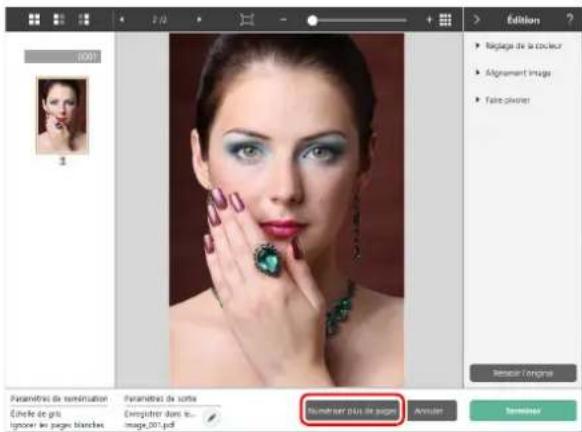
Task: Click the Annuler button
Action: pos(432,410)
